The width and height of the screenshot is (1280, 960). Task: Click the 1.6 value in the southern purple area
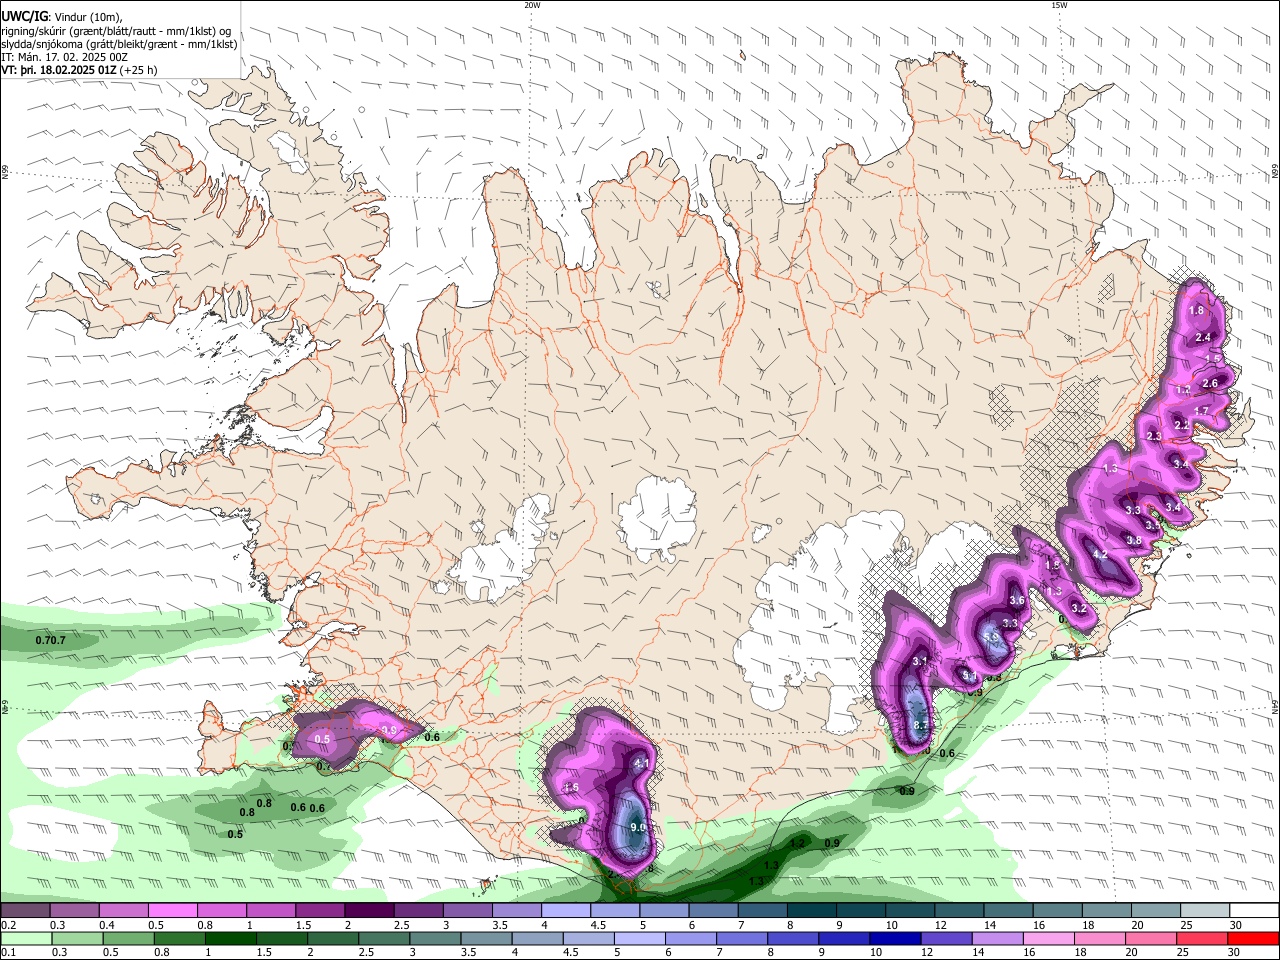point(571,788)
